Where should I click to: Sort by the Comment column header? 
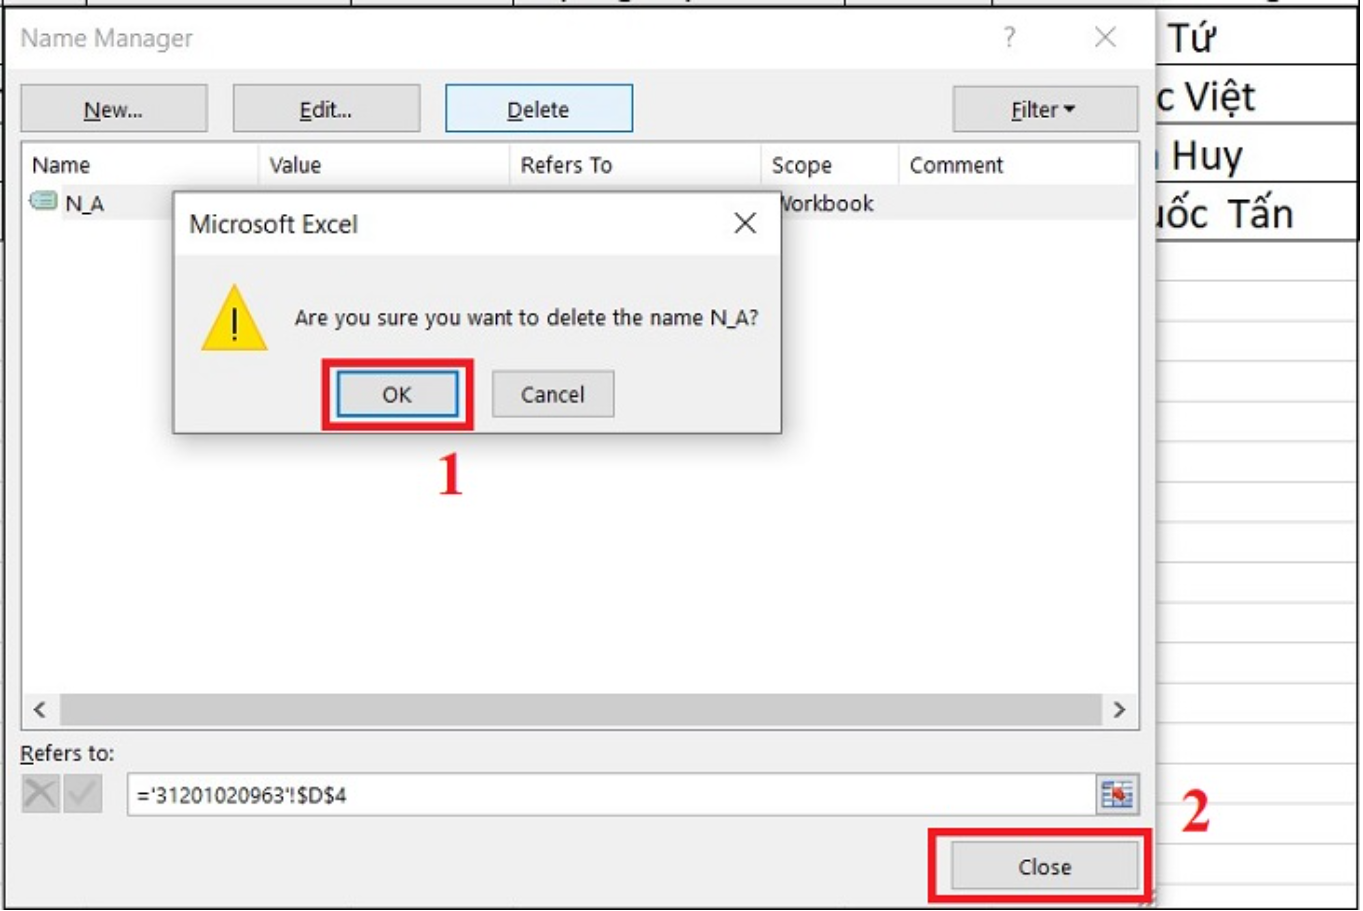coord(1017,165)
